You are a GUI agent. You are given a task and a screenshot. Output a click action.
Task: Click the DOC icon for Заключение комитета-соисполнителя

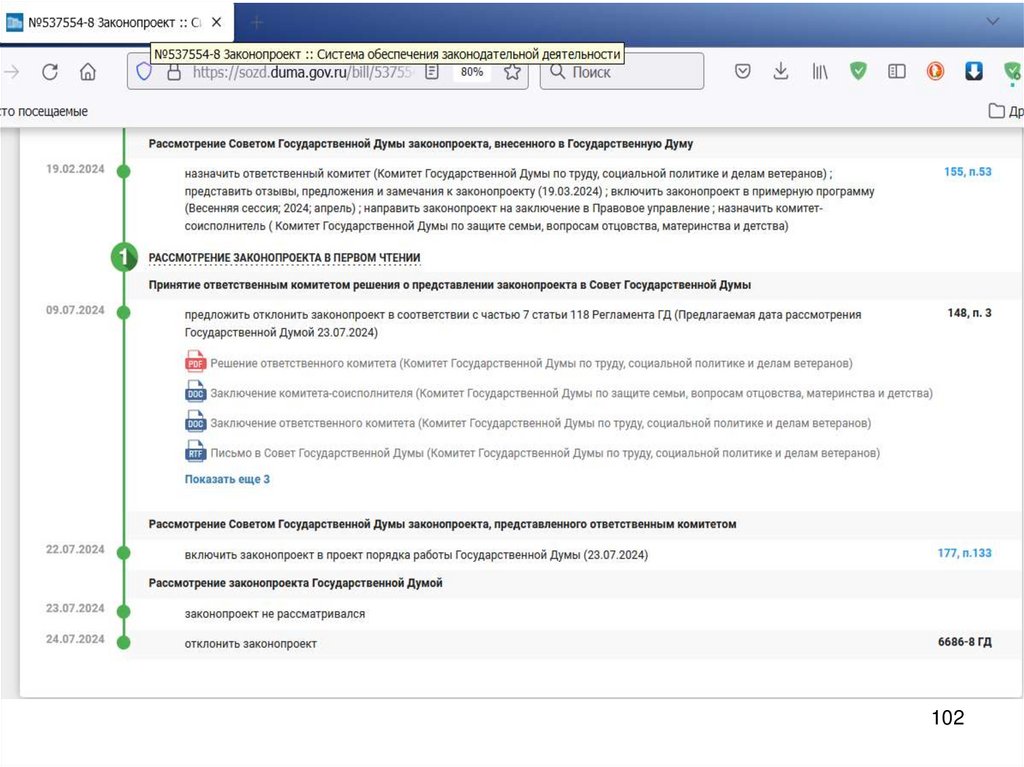(195, 392)
